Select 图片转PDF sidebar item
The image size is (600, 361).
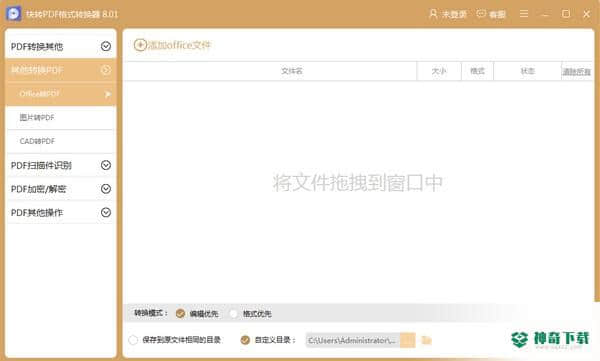pyautogui.click(x=60, y=118)
